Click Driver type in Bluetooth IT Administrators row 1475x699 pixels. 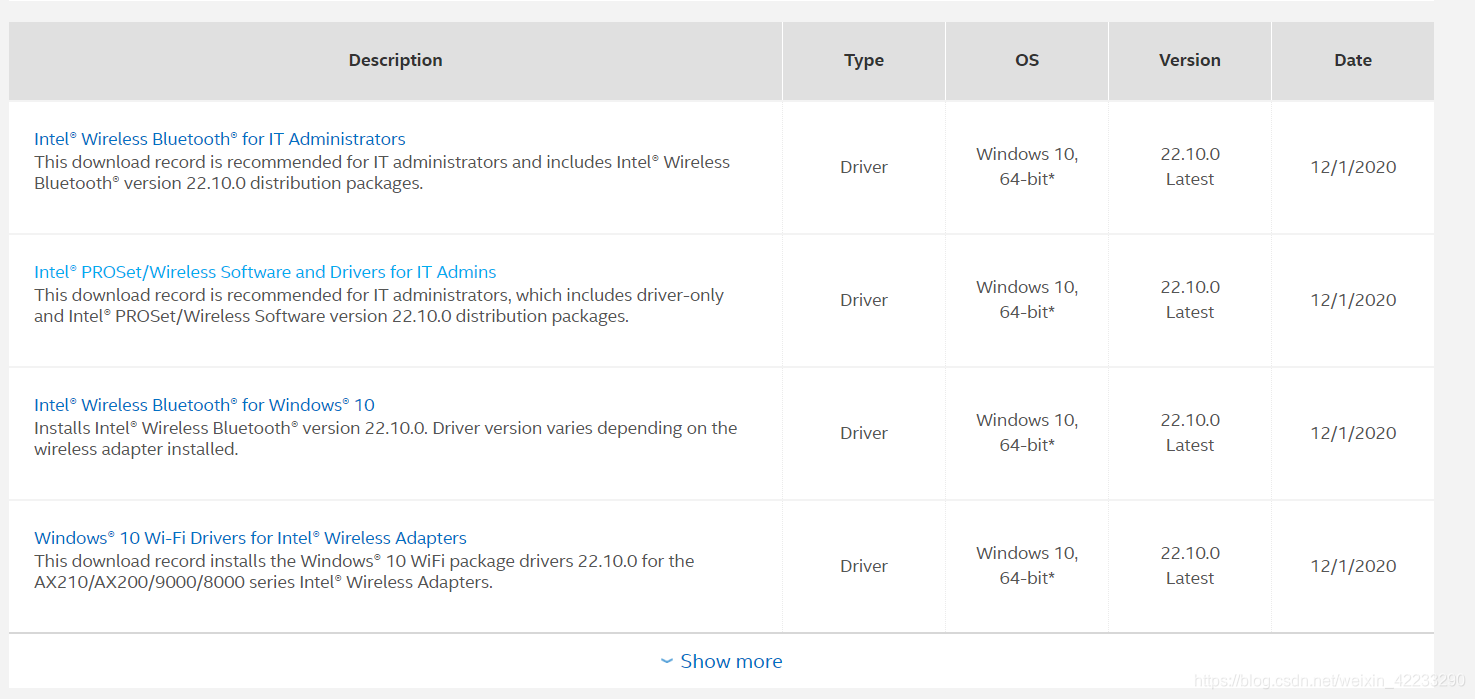click(864, 167)
